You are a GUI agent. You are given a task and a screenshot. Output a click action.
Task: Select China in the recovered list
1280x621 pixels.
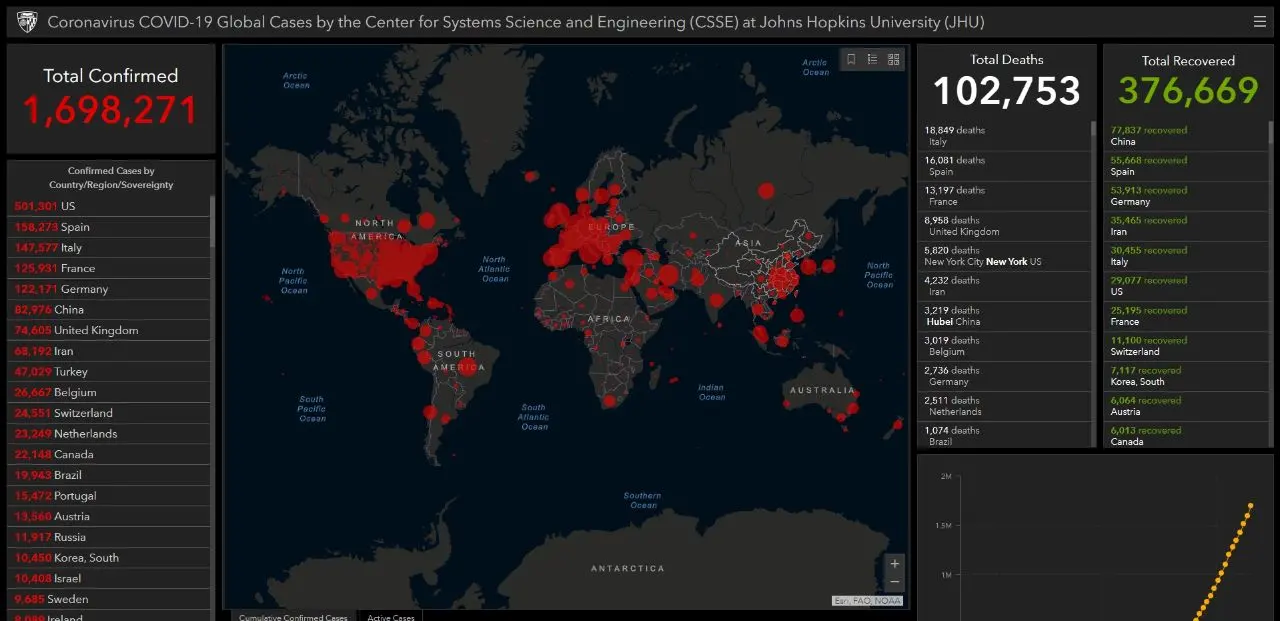1123,136
